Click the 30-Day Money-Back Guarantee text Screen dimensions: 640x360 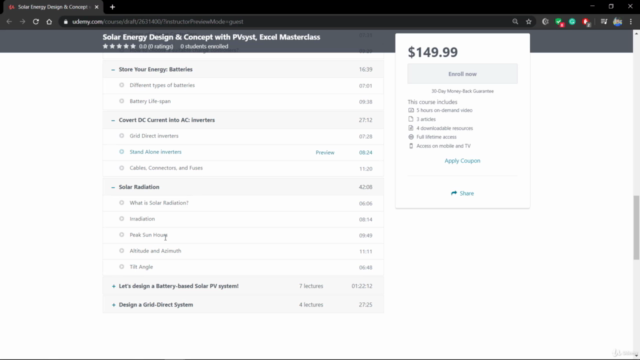pyautogui.click(x=462, y=91)
